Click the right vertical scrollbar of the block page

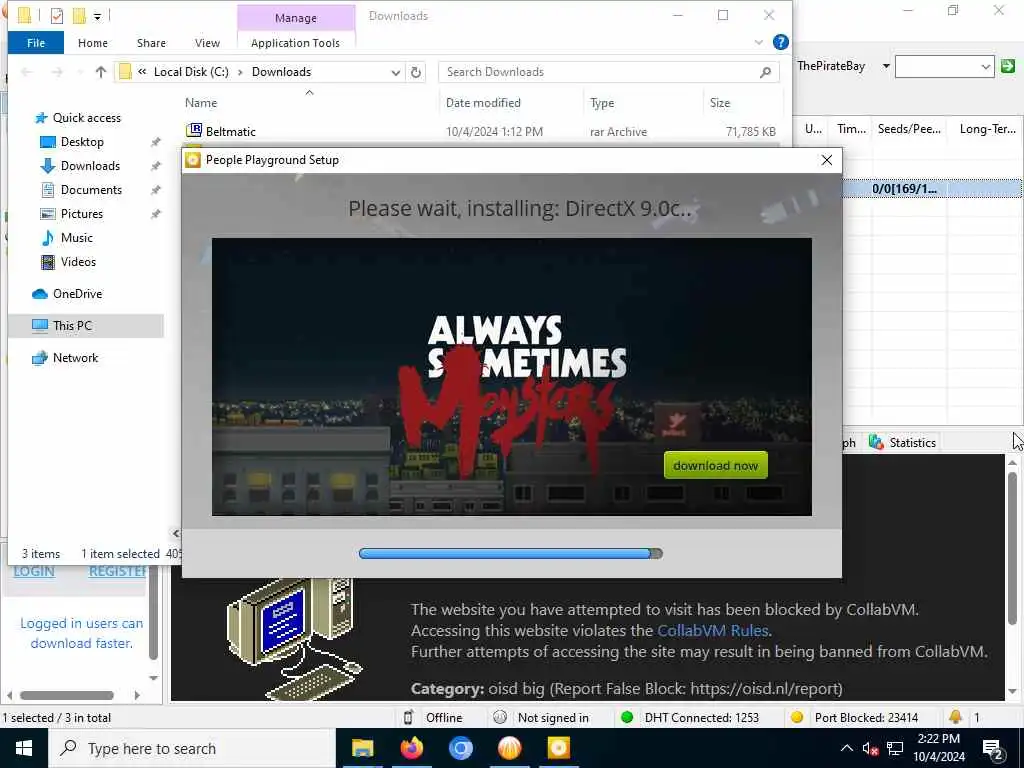(x=1012, y=549)
